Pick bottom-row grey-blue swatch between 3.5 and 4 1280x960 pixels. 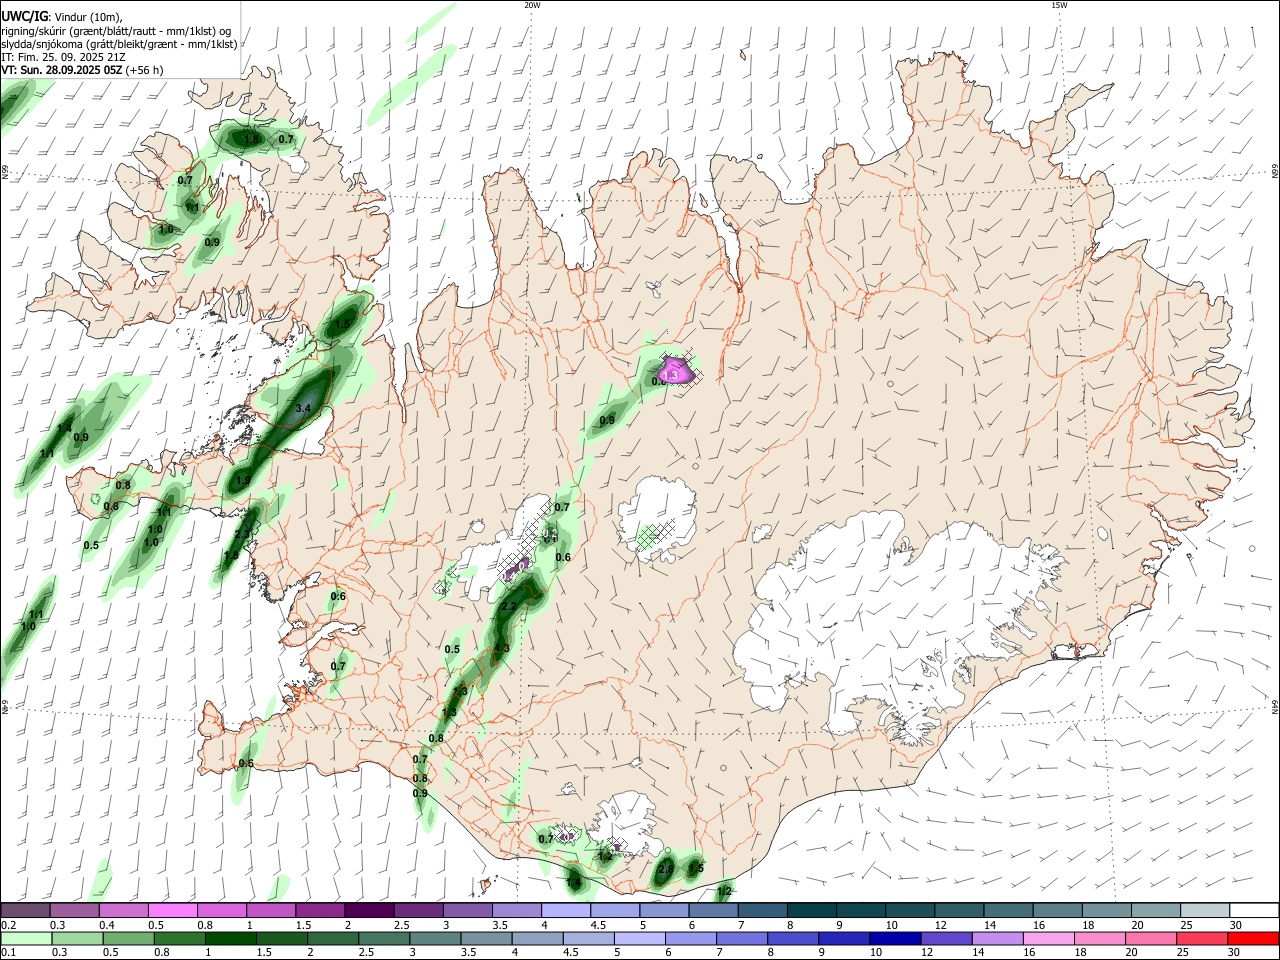[487, 938]
